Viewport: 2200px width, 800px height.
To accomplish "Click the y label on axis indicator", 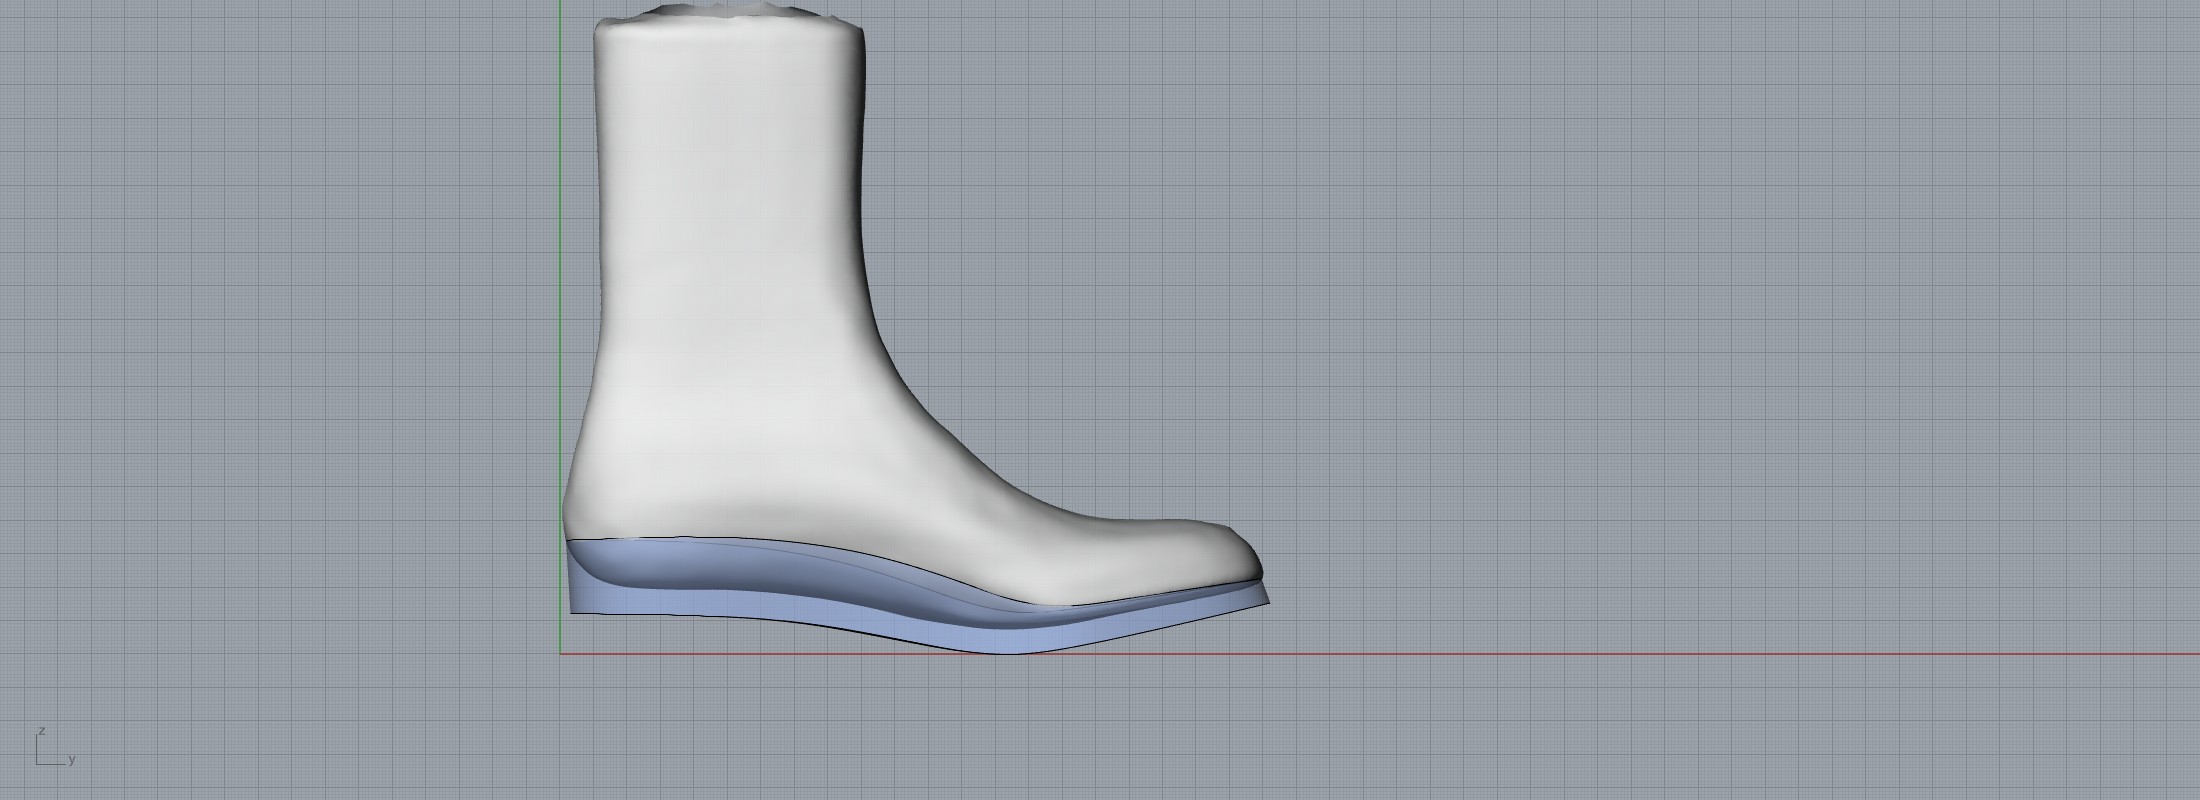I will point(72,760).
